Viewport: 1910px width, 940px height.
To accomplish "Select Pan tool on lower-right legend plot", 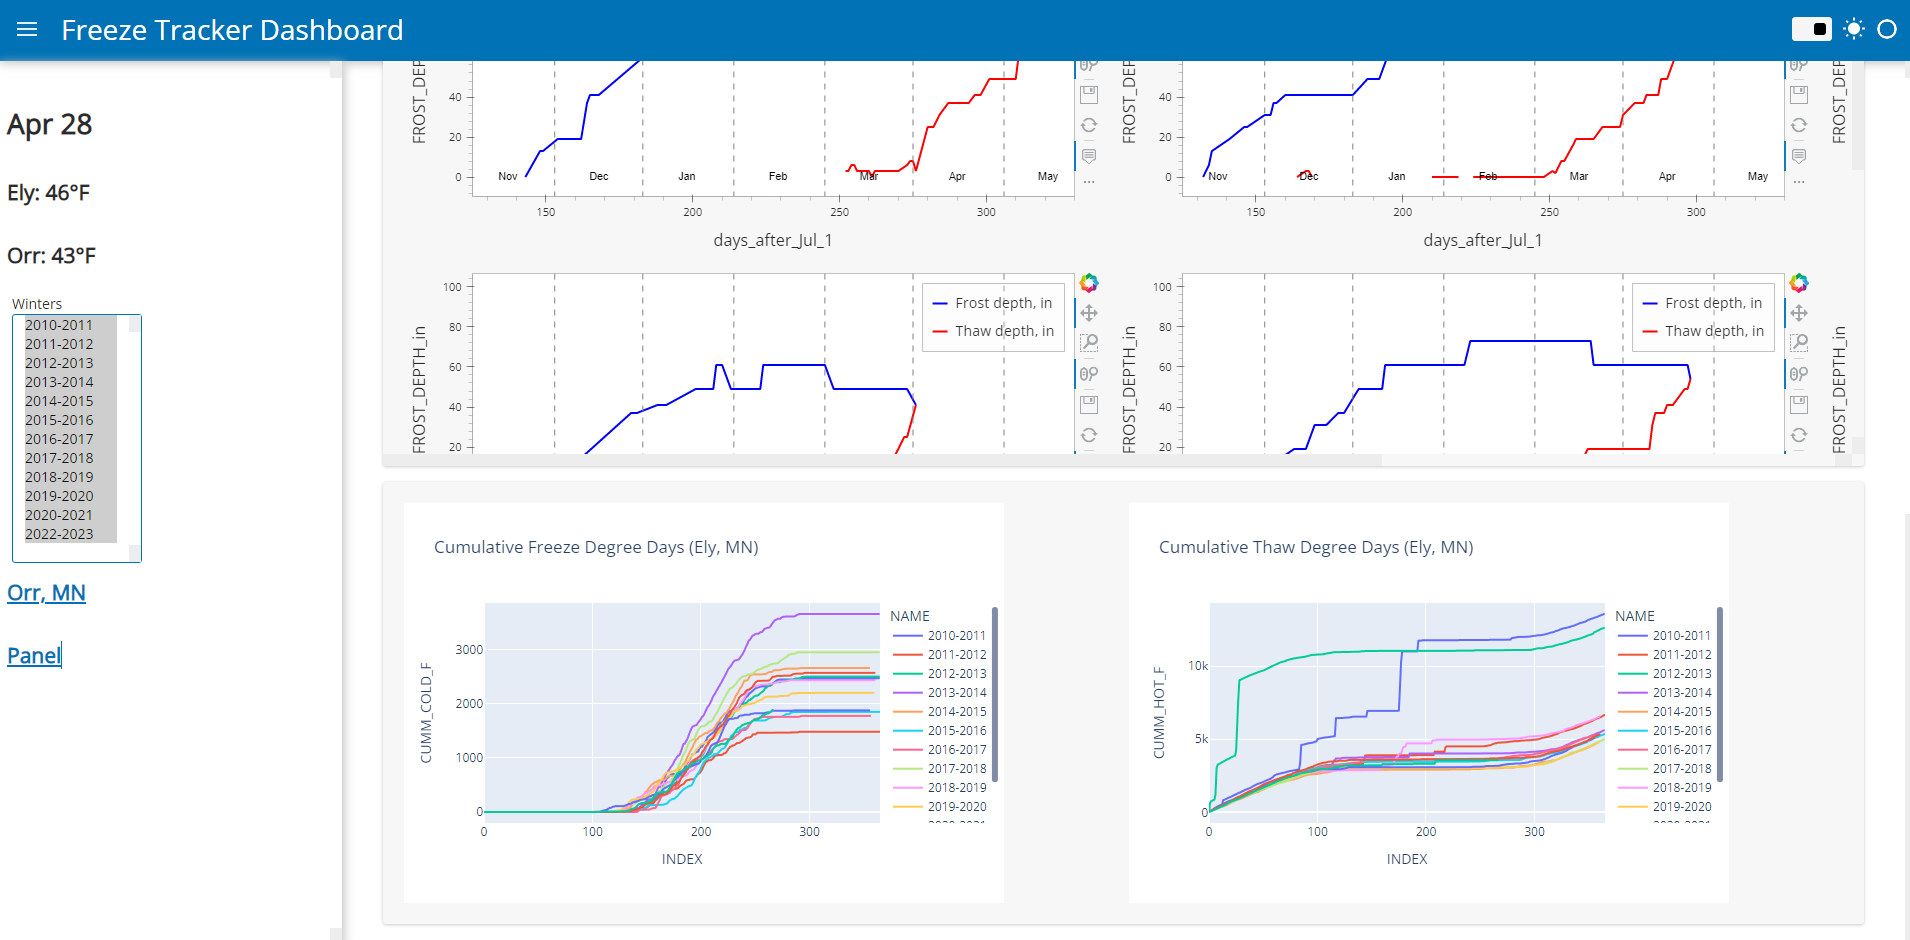I will click(1799, 313).
